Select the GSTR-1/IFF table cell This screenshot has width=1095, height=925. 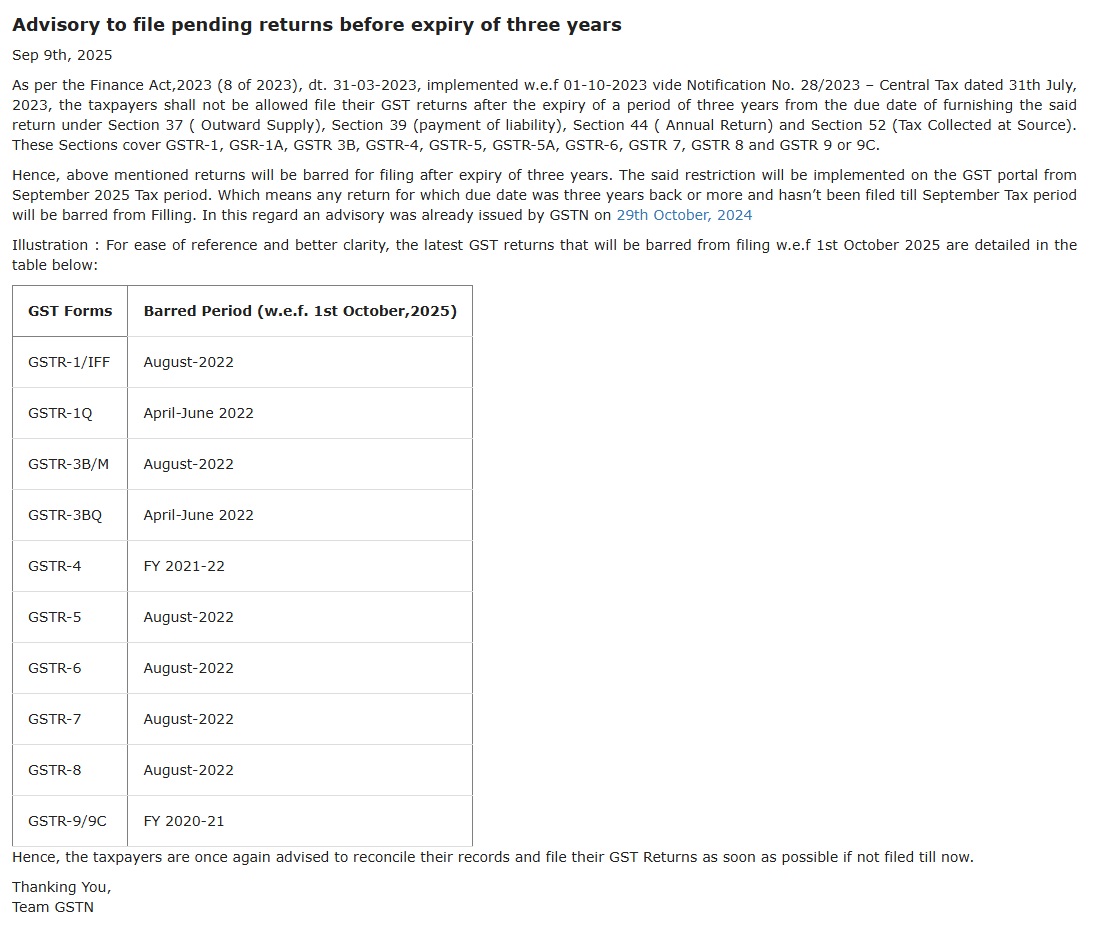pyautogui.click(x=69, y=362)
